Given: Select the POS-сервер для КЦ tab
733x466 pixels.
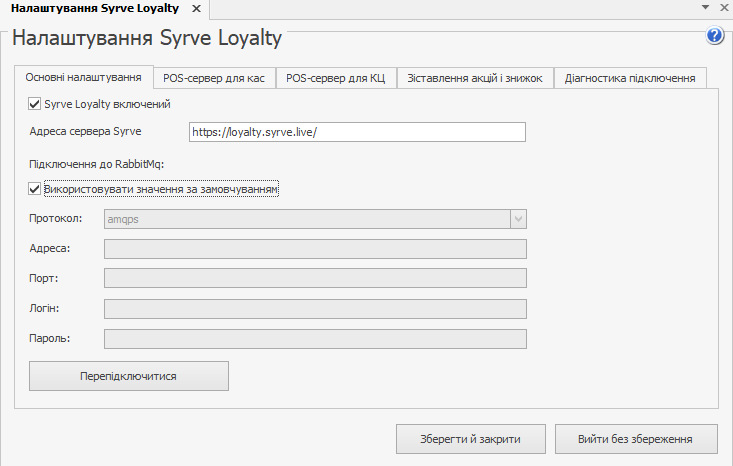Looking at the screenshot, I should [335, 78].
